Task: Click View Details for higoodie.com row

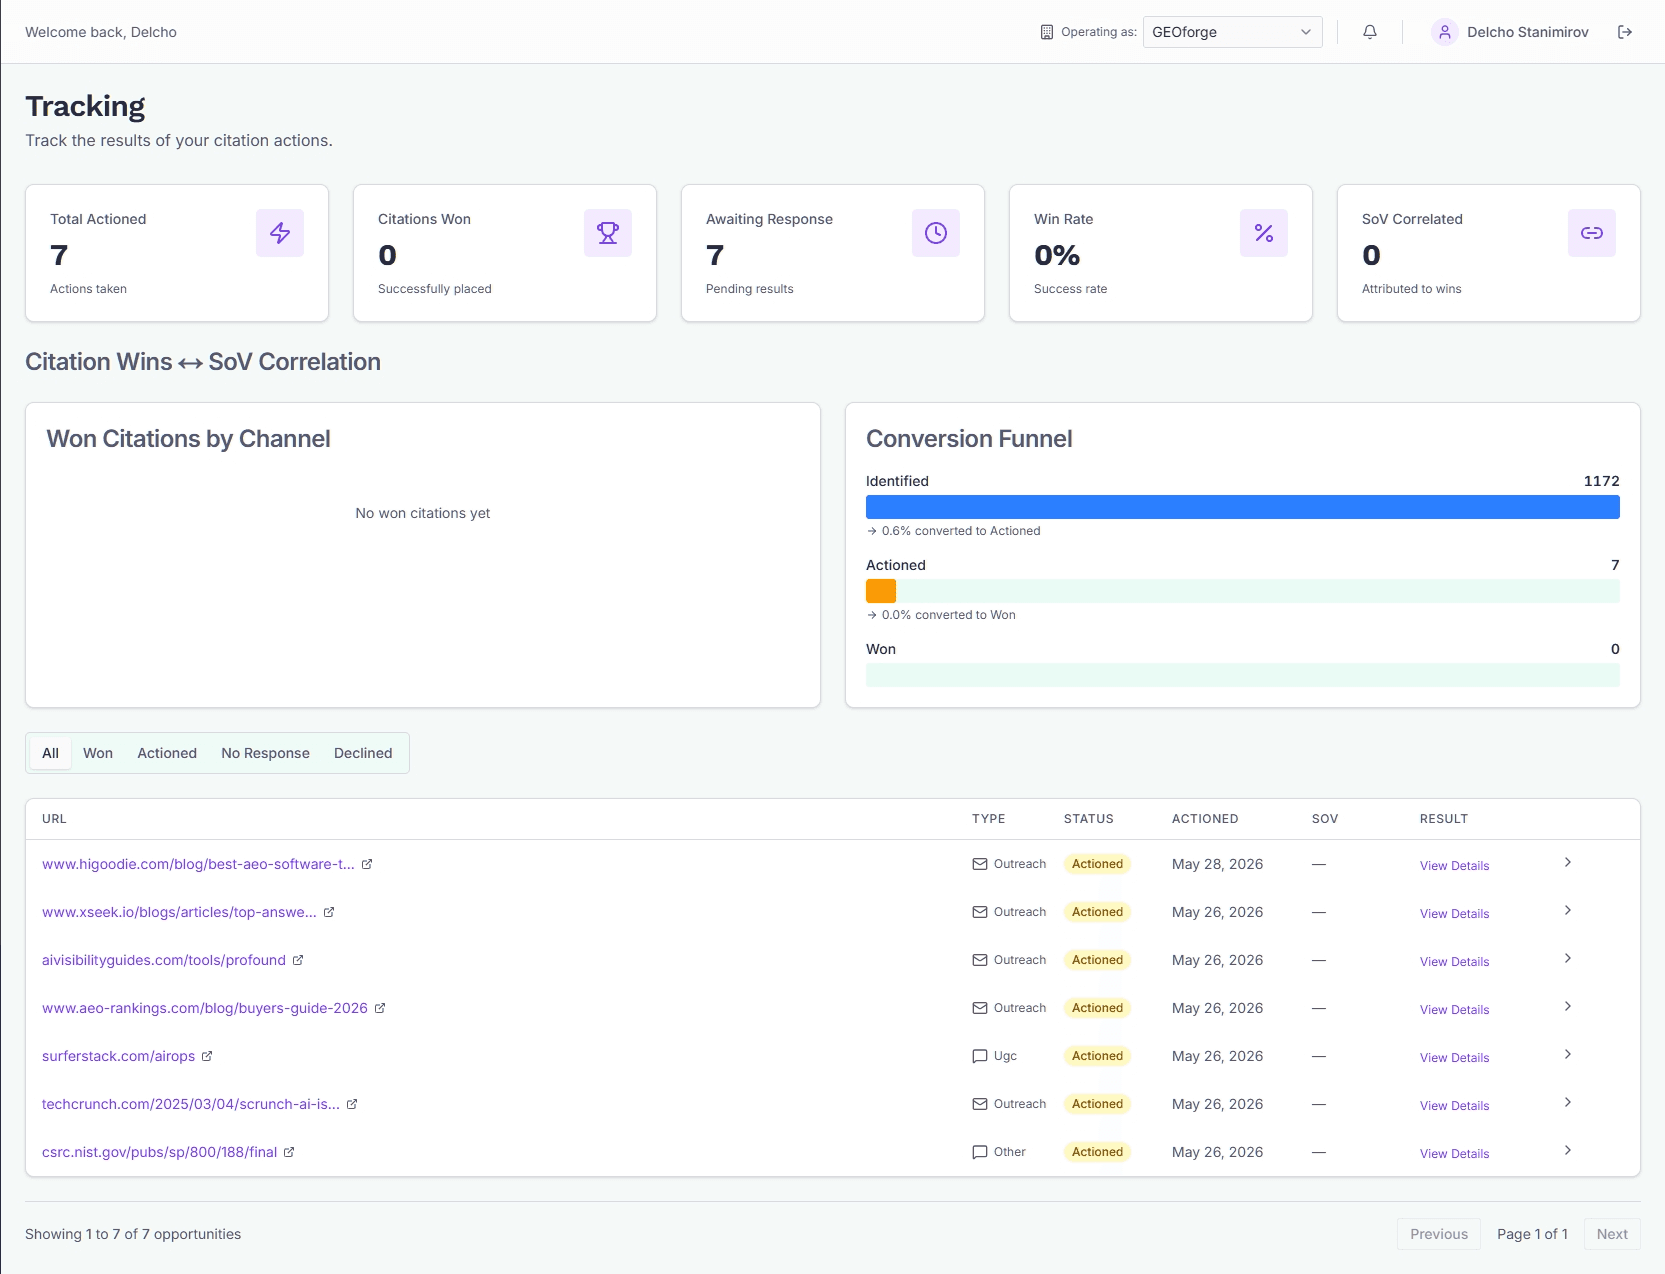Action: point(1454,866)
